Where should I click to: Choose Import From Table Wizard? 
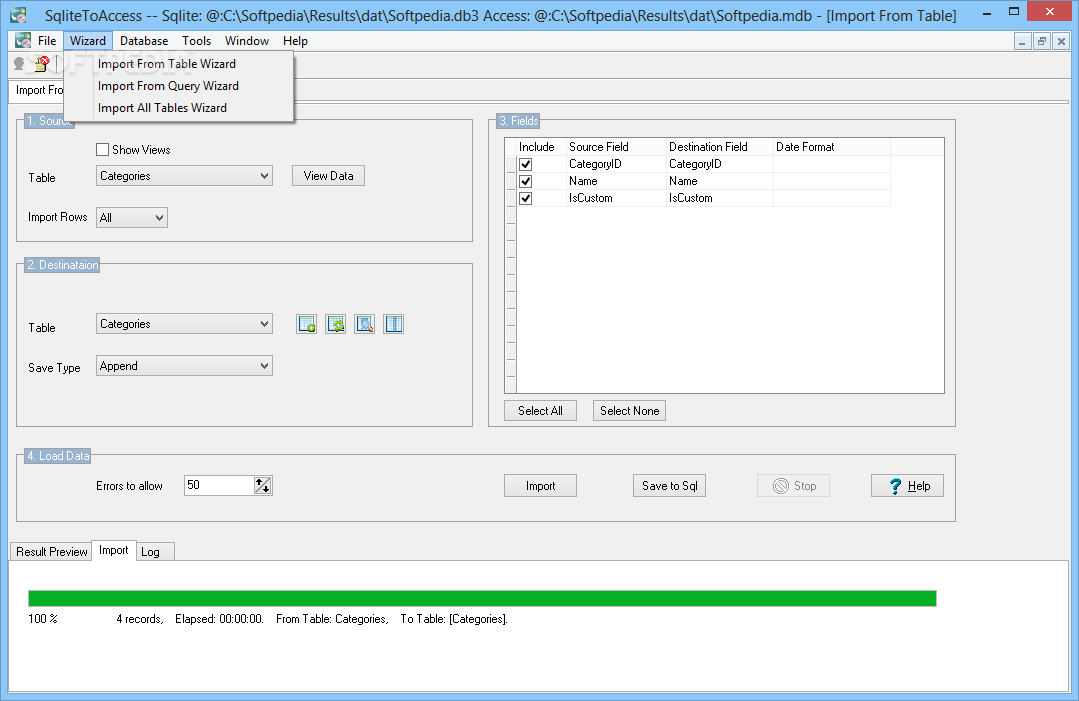click(179, 64)
